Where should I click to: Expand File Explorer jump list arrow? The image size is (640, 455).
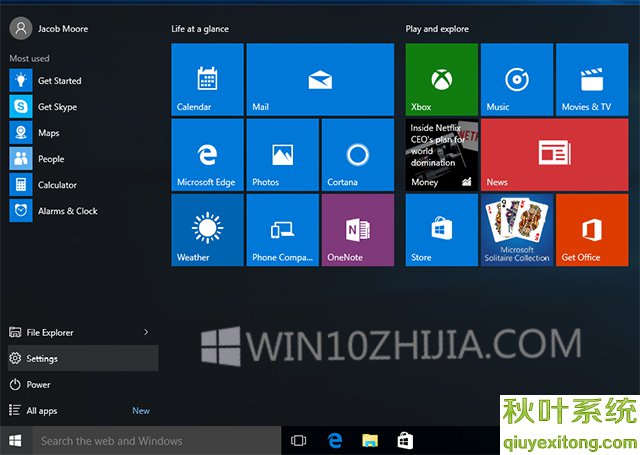click(x=146, y=332)
